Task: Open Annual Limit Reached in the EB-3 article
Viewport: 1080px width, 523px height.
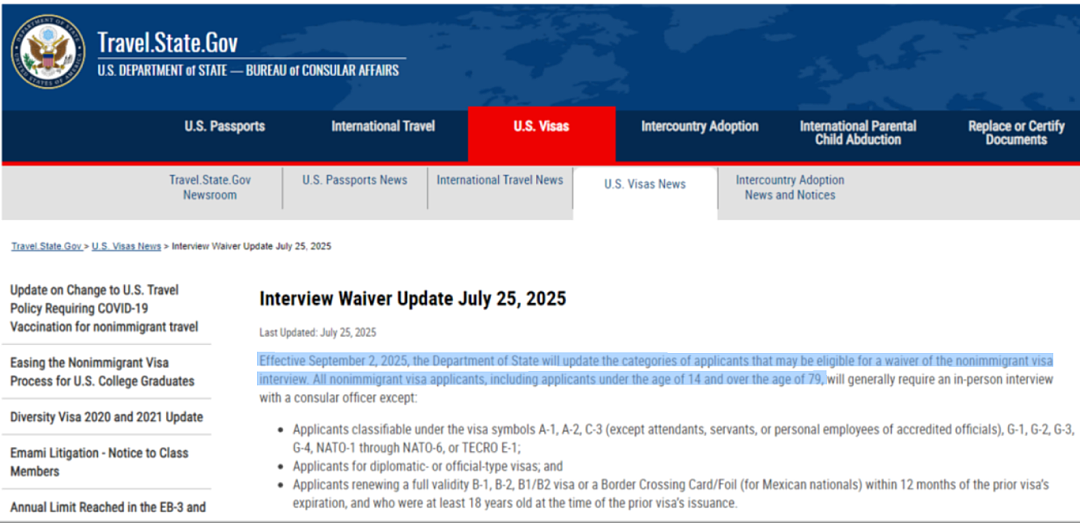Action: point(107,507)
